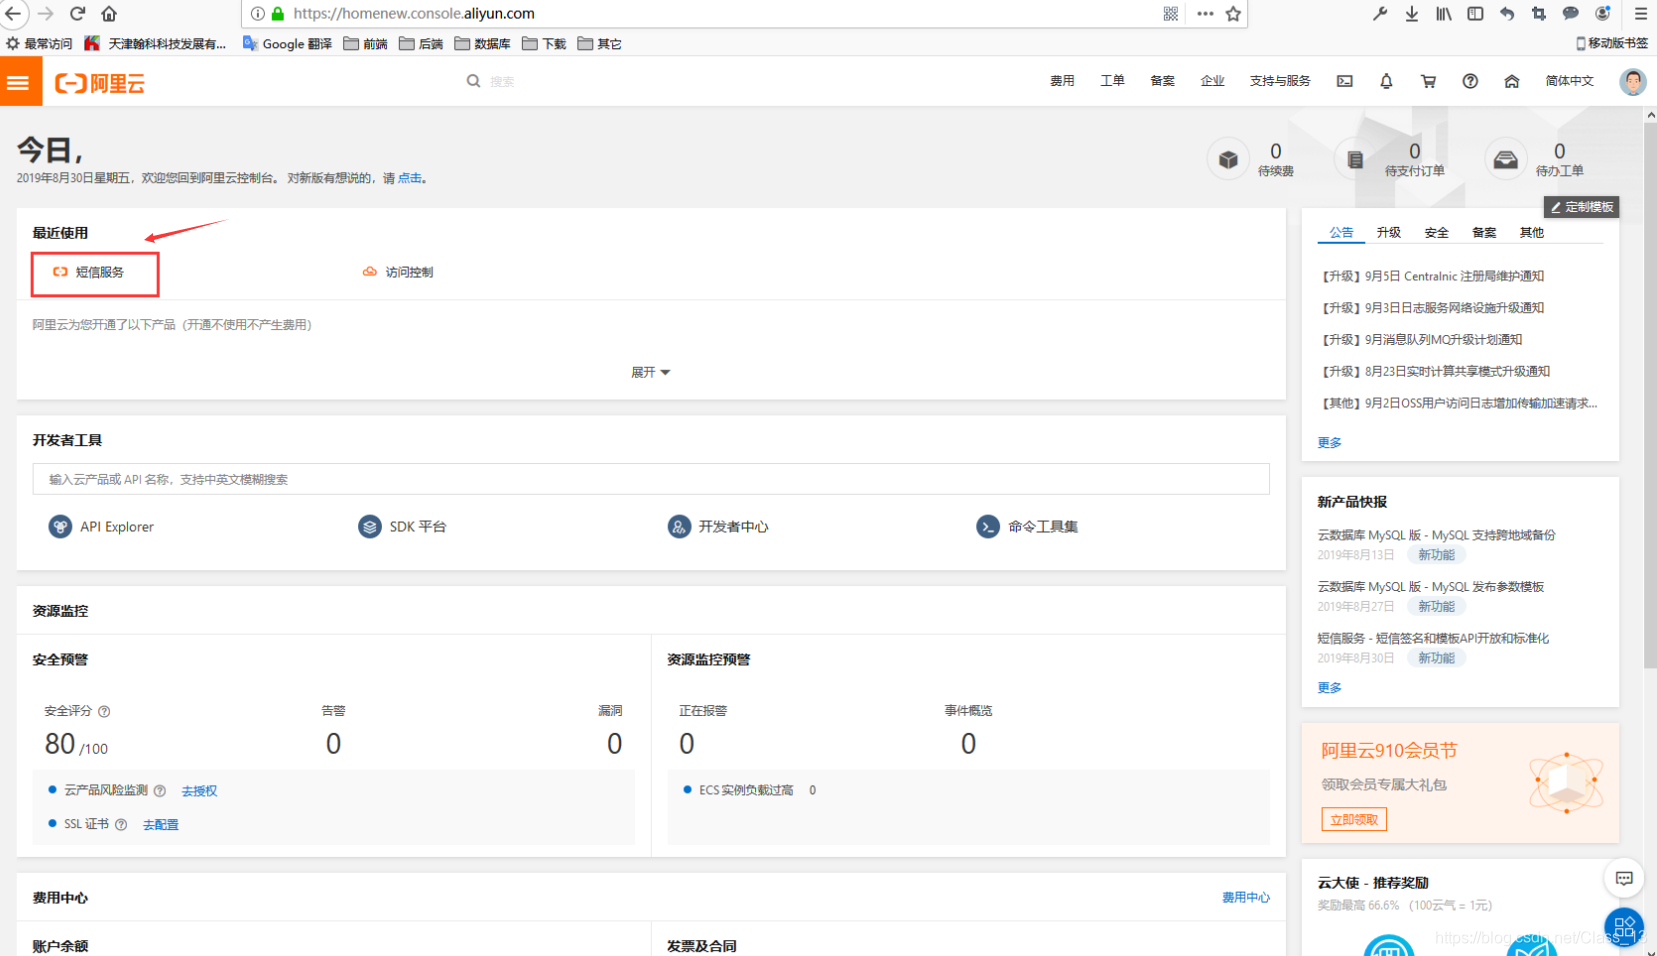
Task: Click the Aliyun logo
Action: coord(100,83)
